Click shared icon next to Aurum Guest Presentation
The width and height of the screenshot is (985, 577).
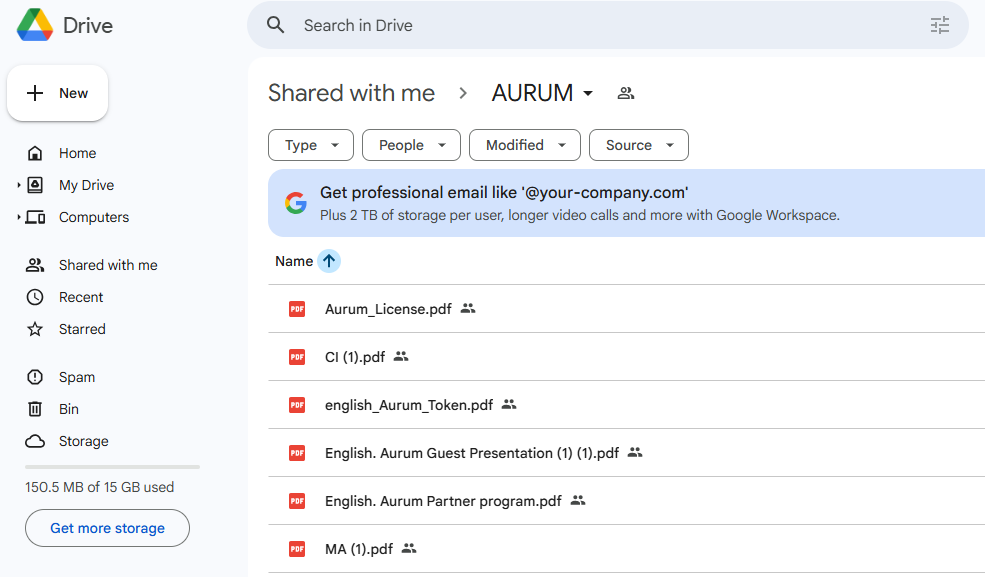click(635, 452)
